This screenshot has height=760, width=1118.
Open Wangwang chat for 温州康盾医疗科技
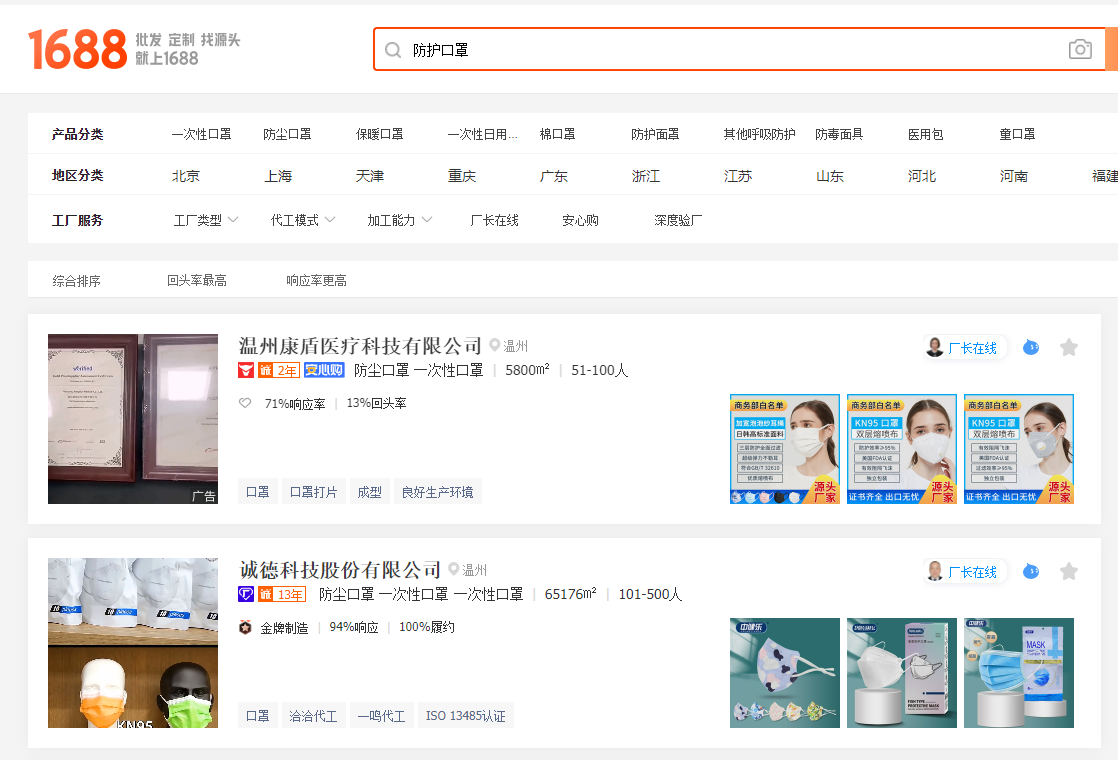click(1031, 347)
